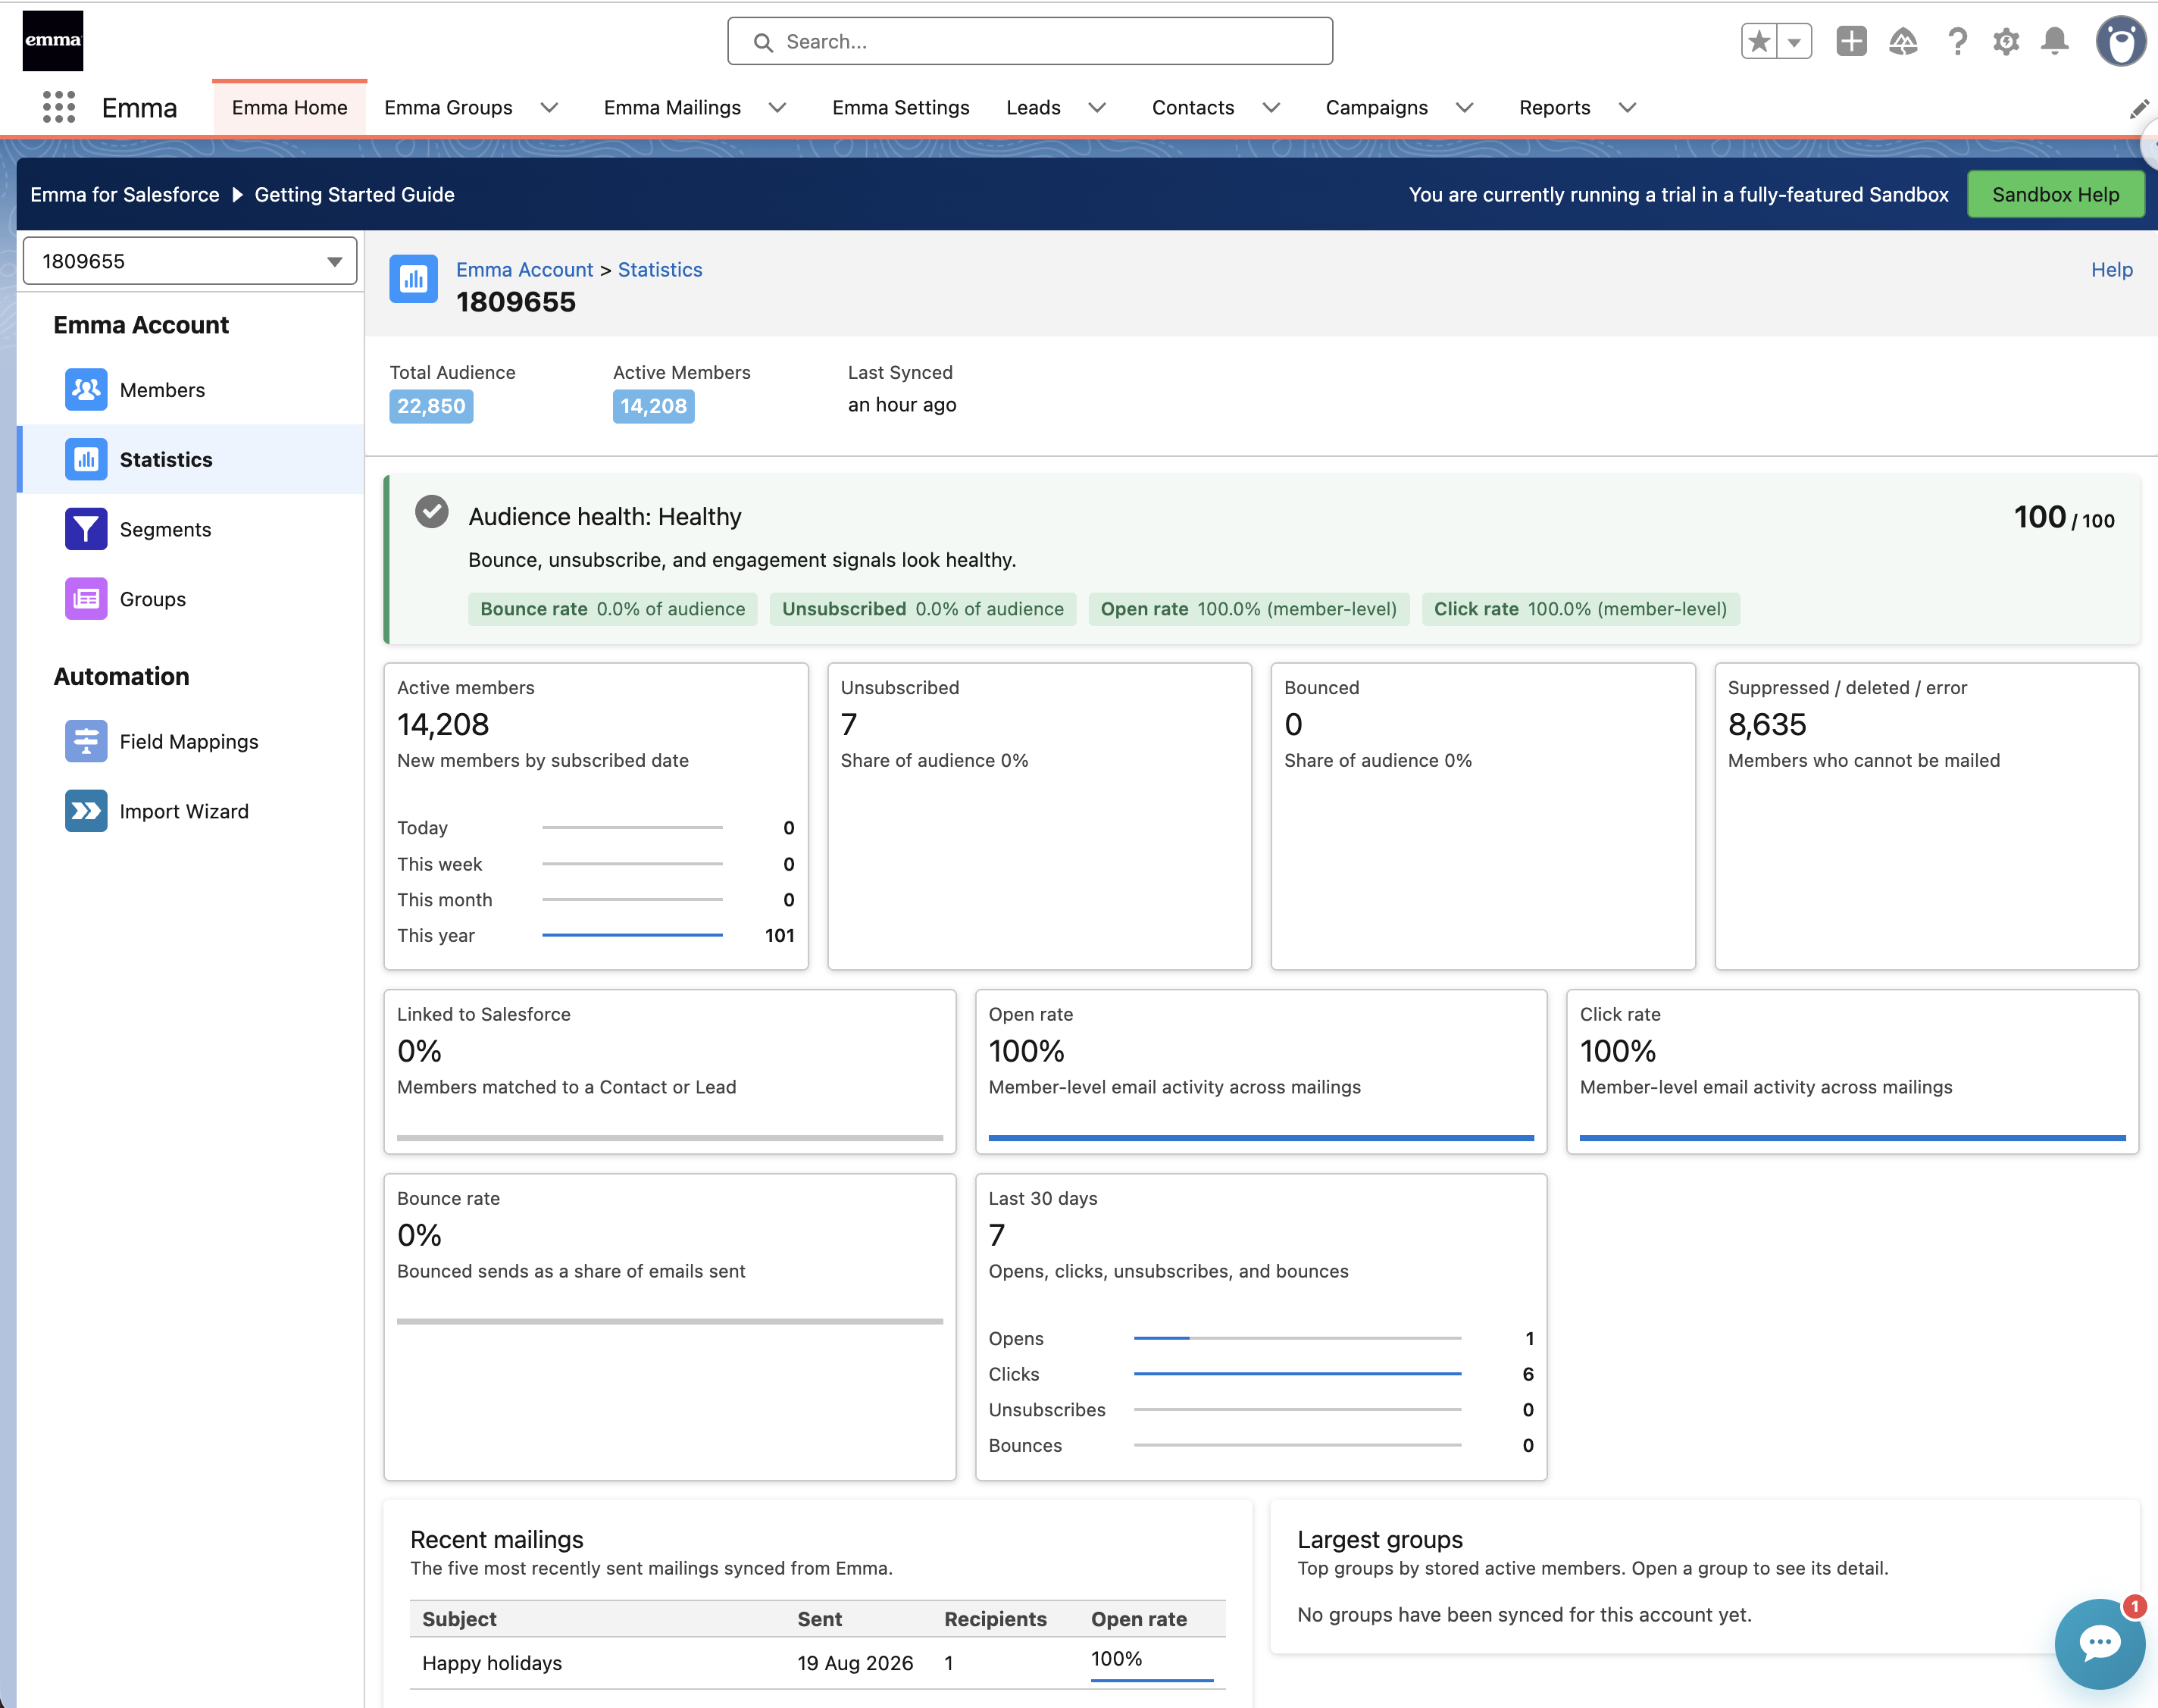Click the Open rate card progress bar
The image size is (2158, 1708).
(1261, 1138)
